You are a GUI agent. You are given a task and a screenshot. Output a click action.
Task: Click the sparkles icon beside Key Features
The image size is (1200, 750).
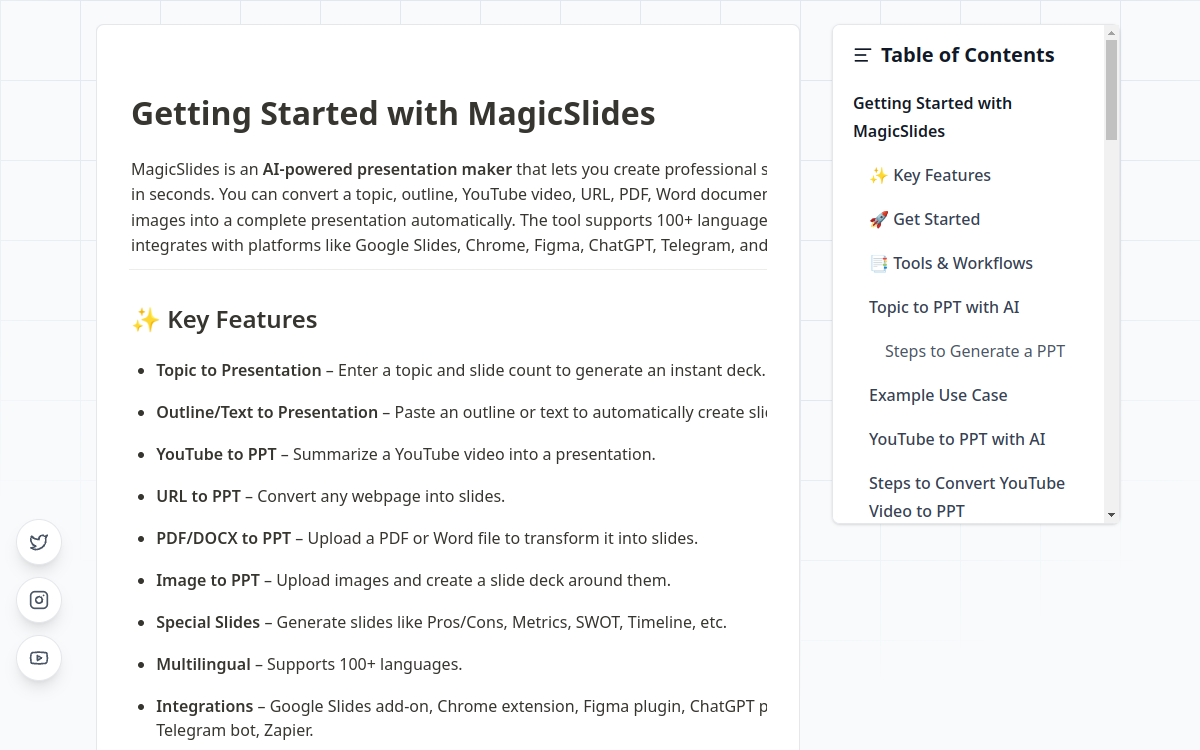click(x=878, y=175)
